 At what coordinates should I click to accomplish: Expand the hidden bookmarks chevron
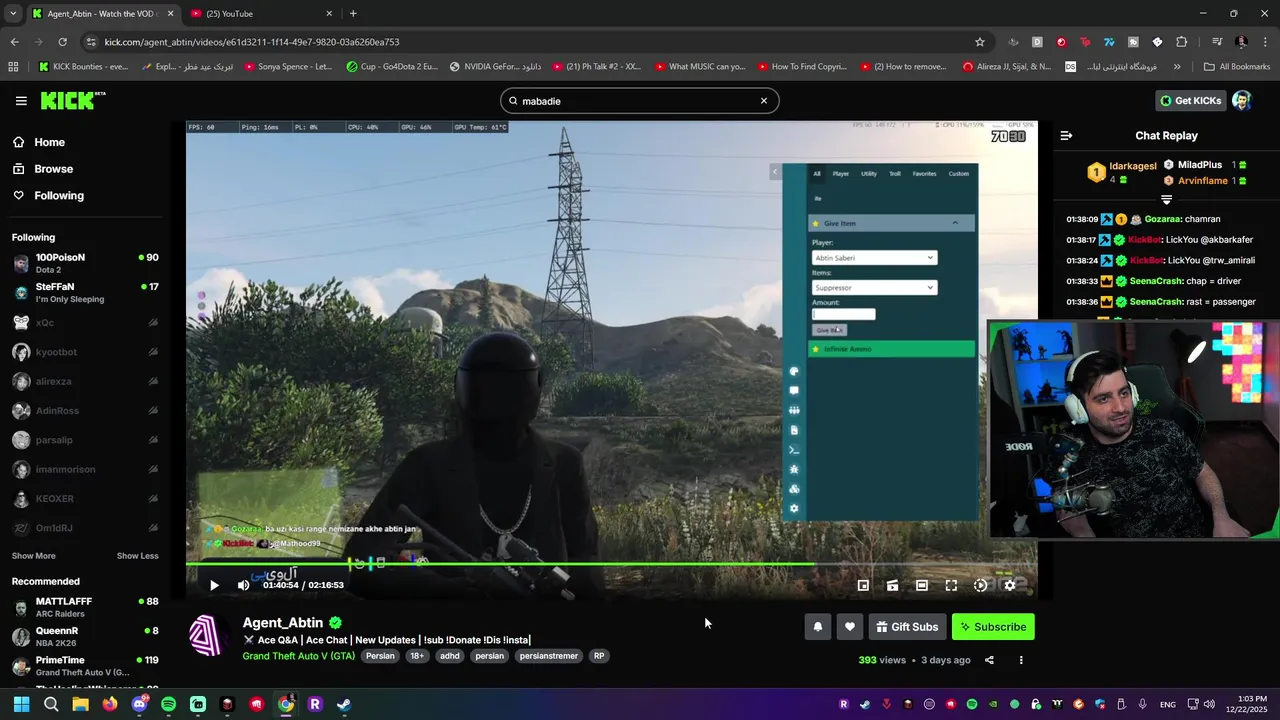(1177, 67)
